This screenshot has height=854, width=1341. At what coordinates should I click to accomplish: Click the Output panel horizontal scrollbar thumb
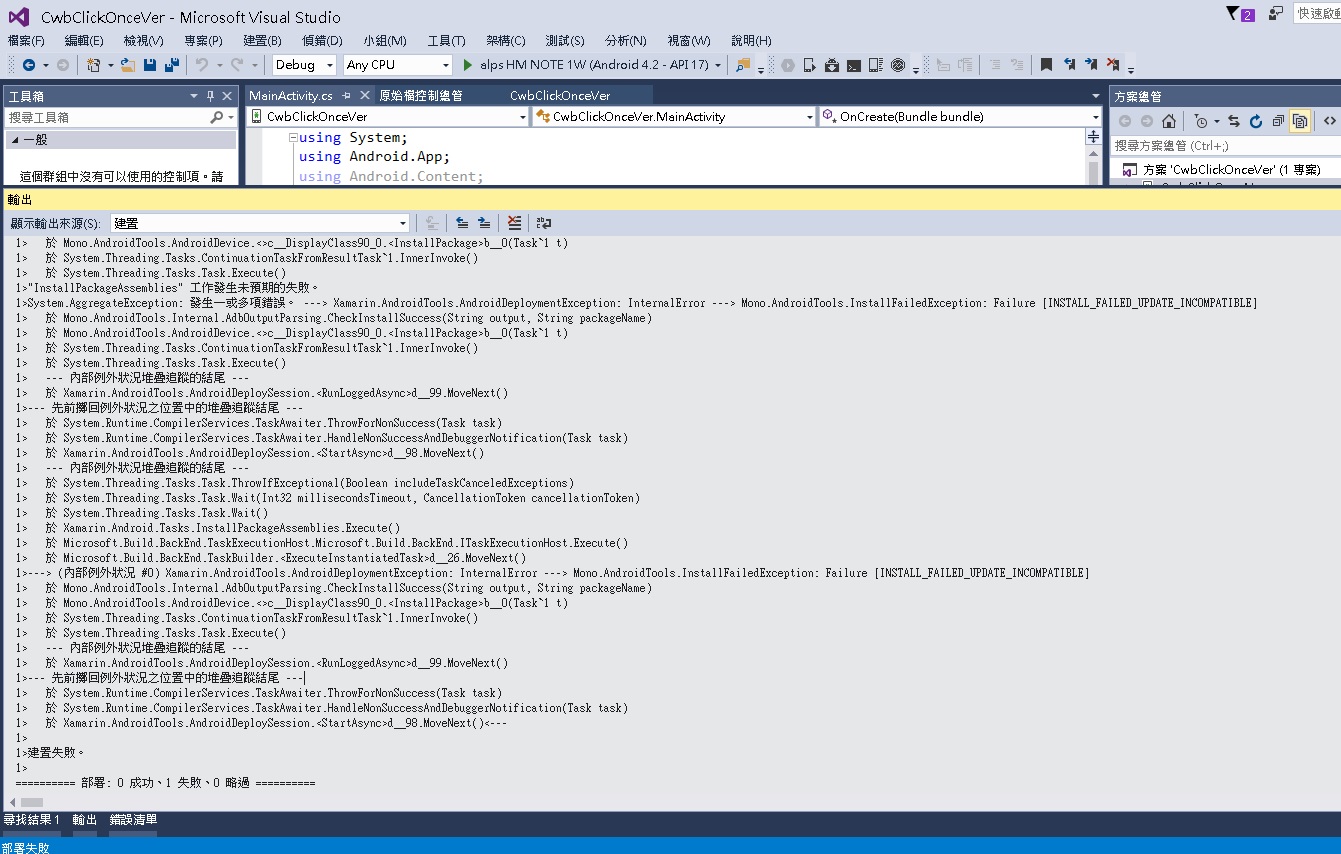click(32, 802)
